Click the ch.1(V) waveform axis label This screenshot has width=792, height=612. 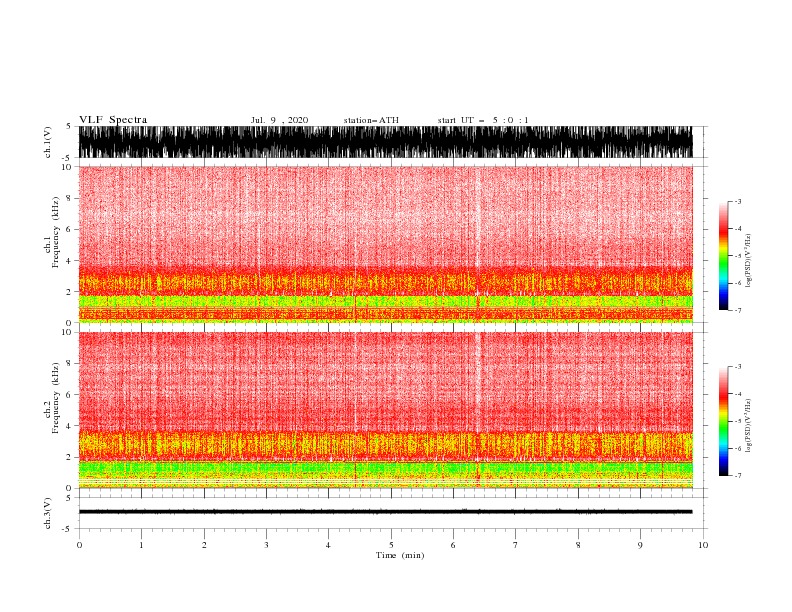pyautogui.click(x=48, y=142)
